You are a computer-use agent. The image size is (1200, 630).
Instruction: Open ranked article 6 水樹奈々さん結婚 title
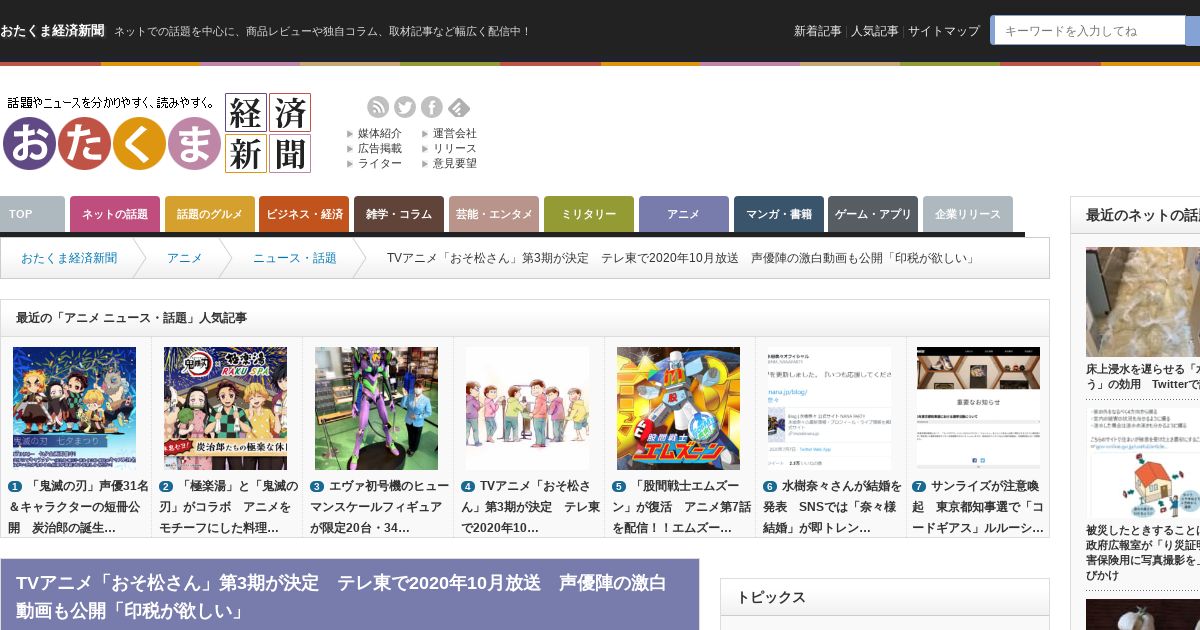click(x=833, y=506)
